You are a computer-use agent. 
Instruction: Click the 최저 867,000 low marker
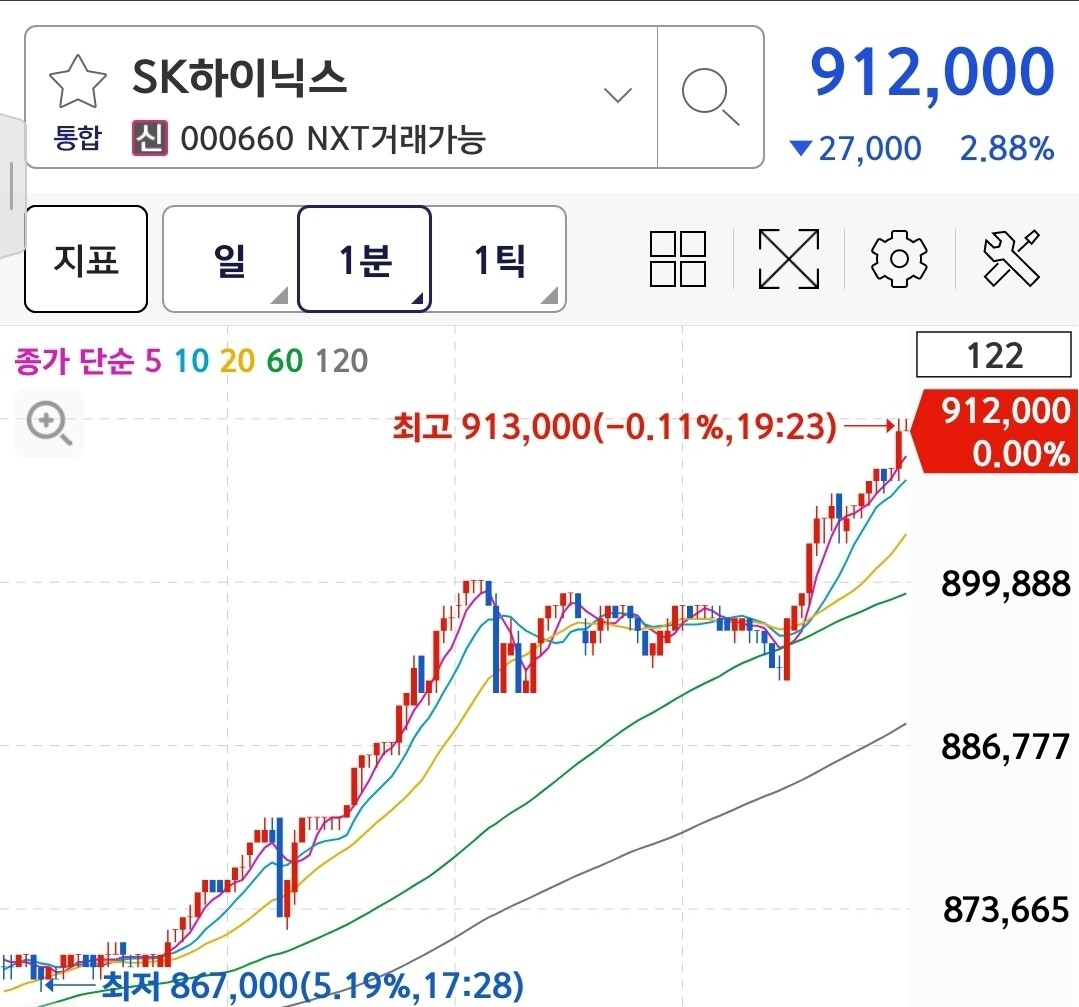click(312, 985)
